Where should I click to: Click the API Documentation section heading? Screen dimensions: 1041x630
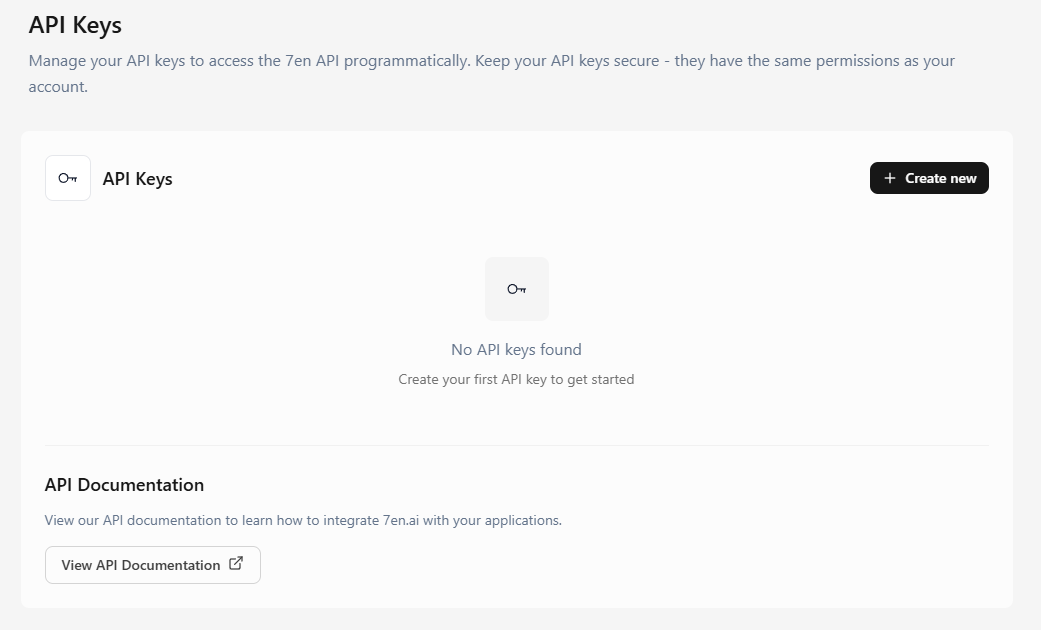[x=124, y=485]
